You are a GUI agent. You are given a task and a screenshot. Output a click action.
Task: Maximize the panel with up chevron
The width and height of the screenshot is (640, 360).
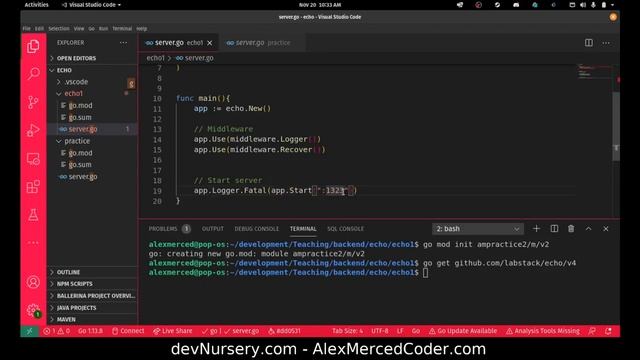[588, 229]
